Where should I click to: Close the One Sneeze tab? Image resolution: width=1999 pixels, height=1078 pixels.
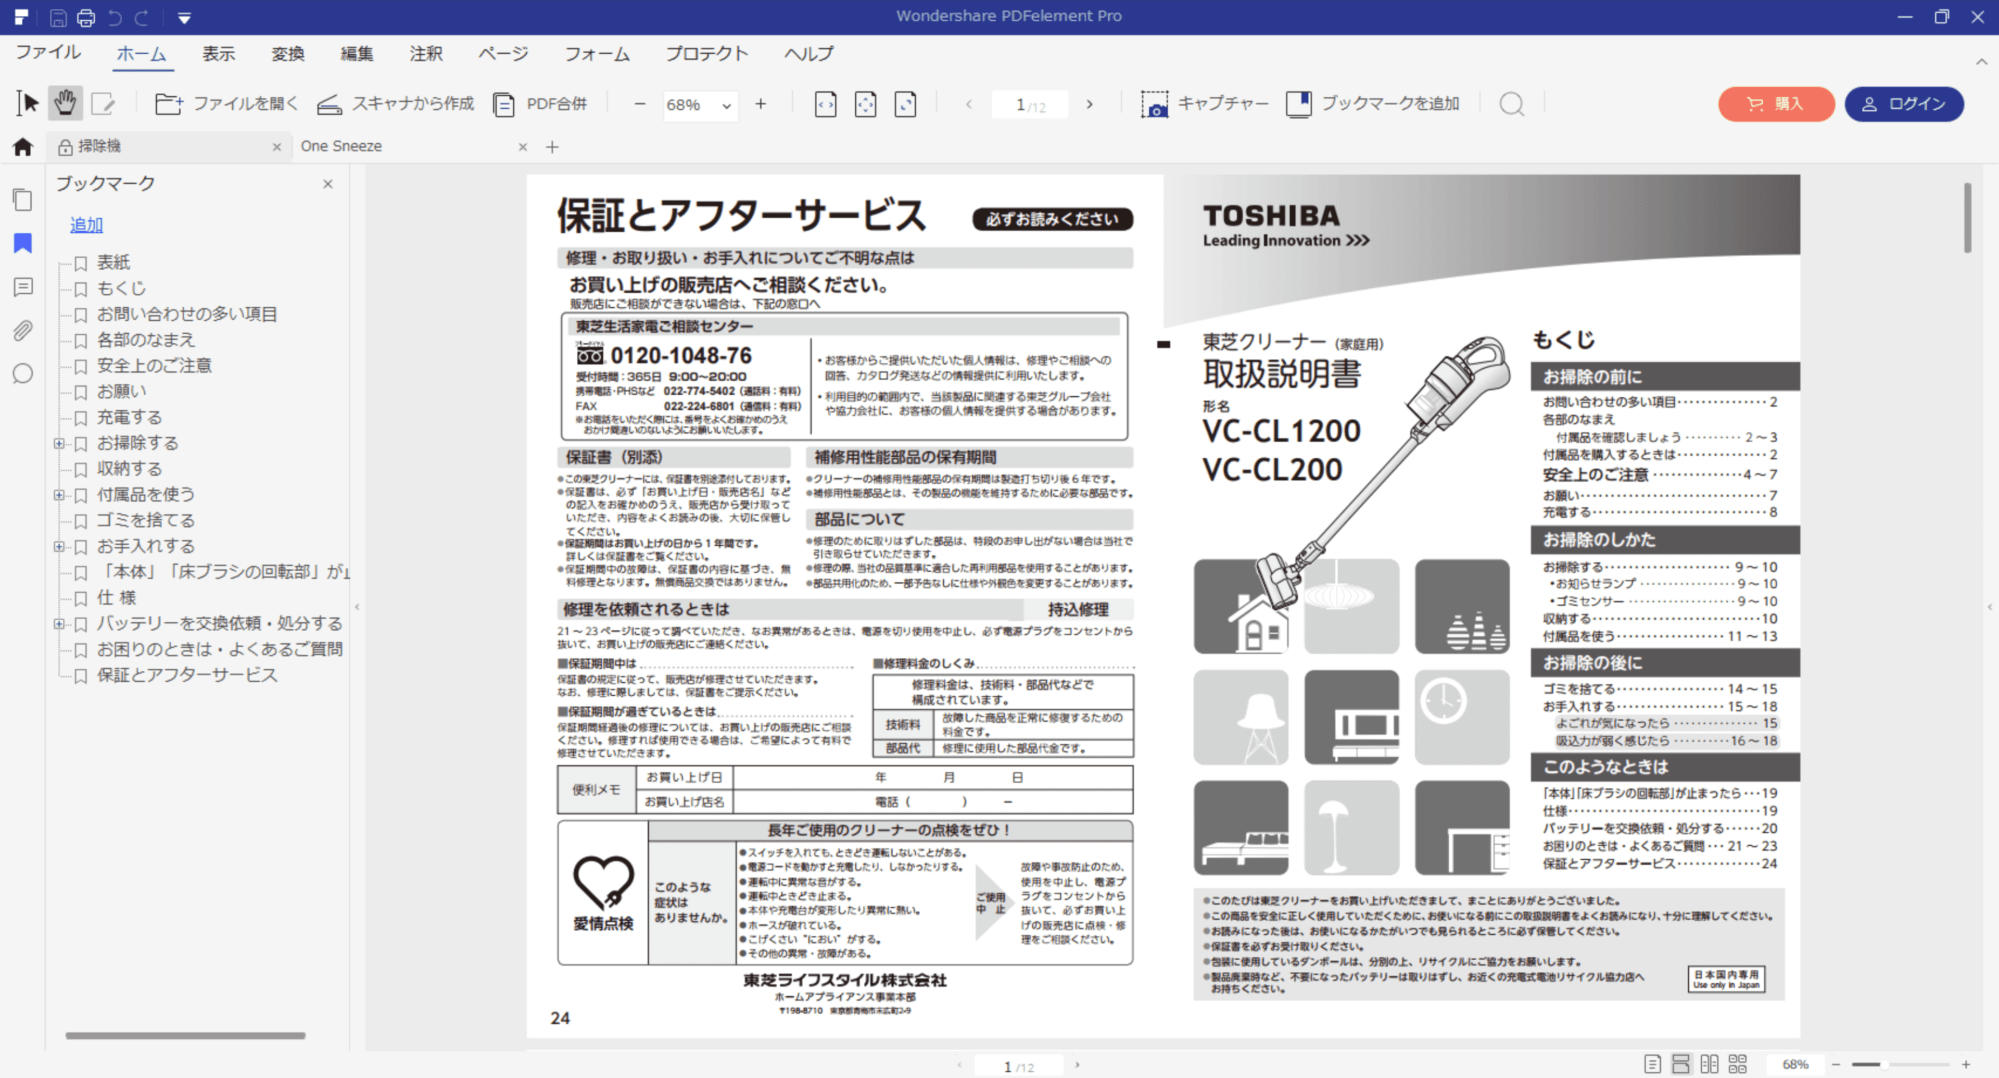click(523, 147)
